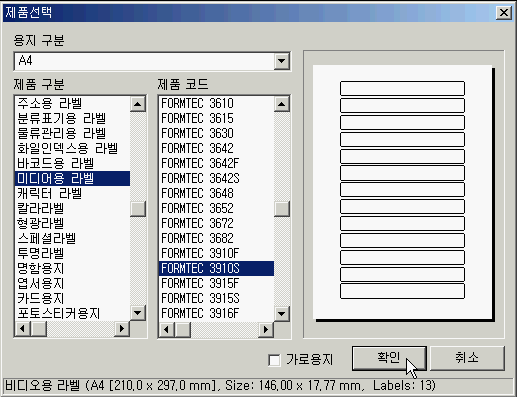Click left arrow of 제품 코드 horizontal scrollbar

pyautogui.click(x=167, y=330)
